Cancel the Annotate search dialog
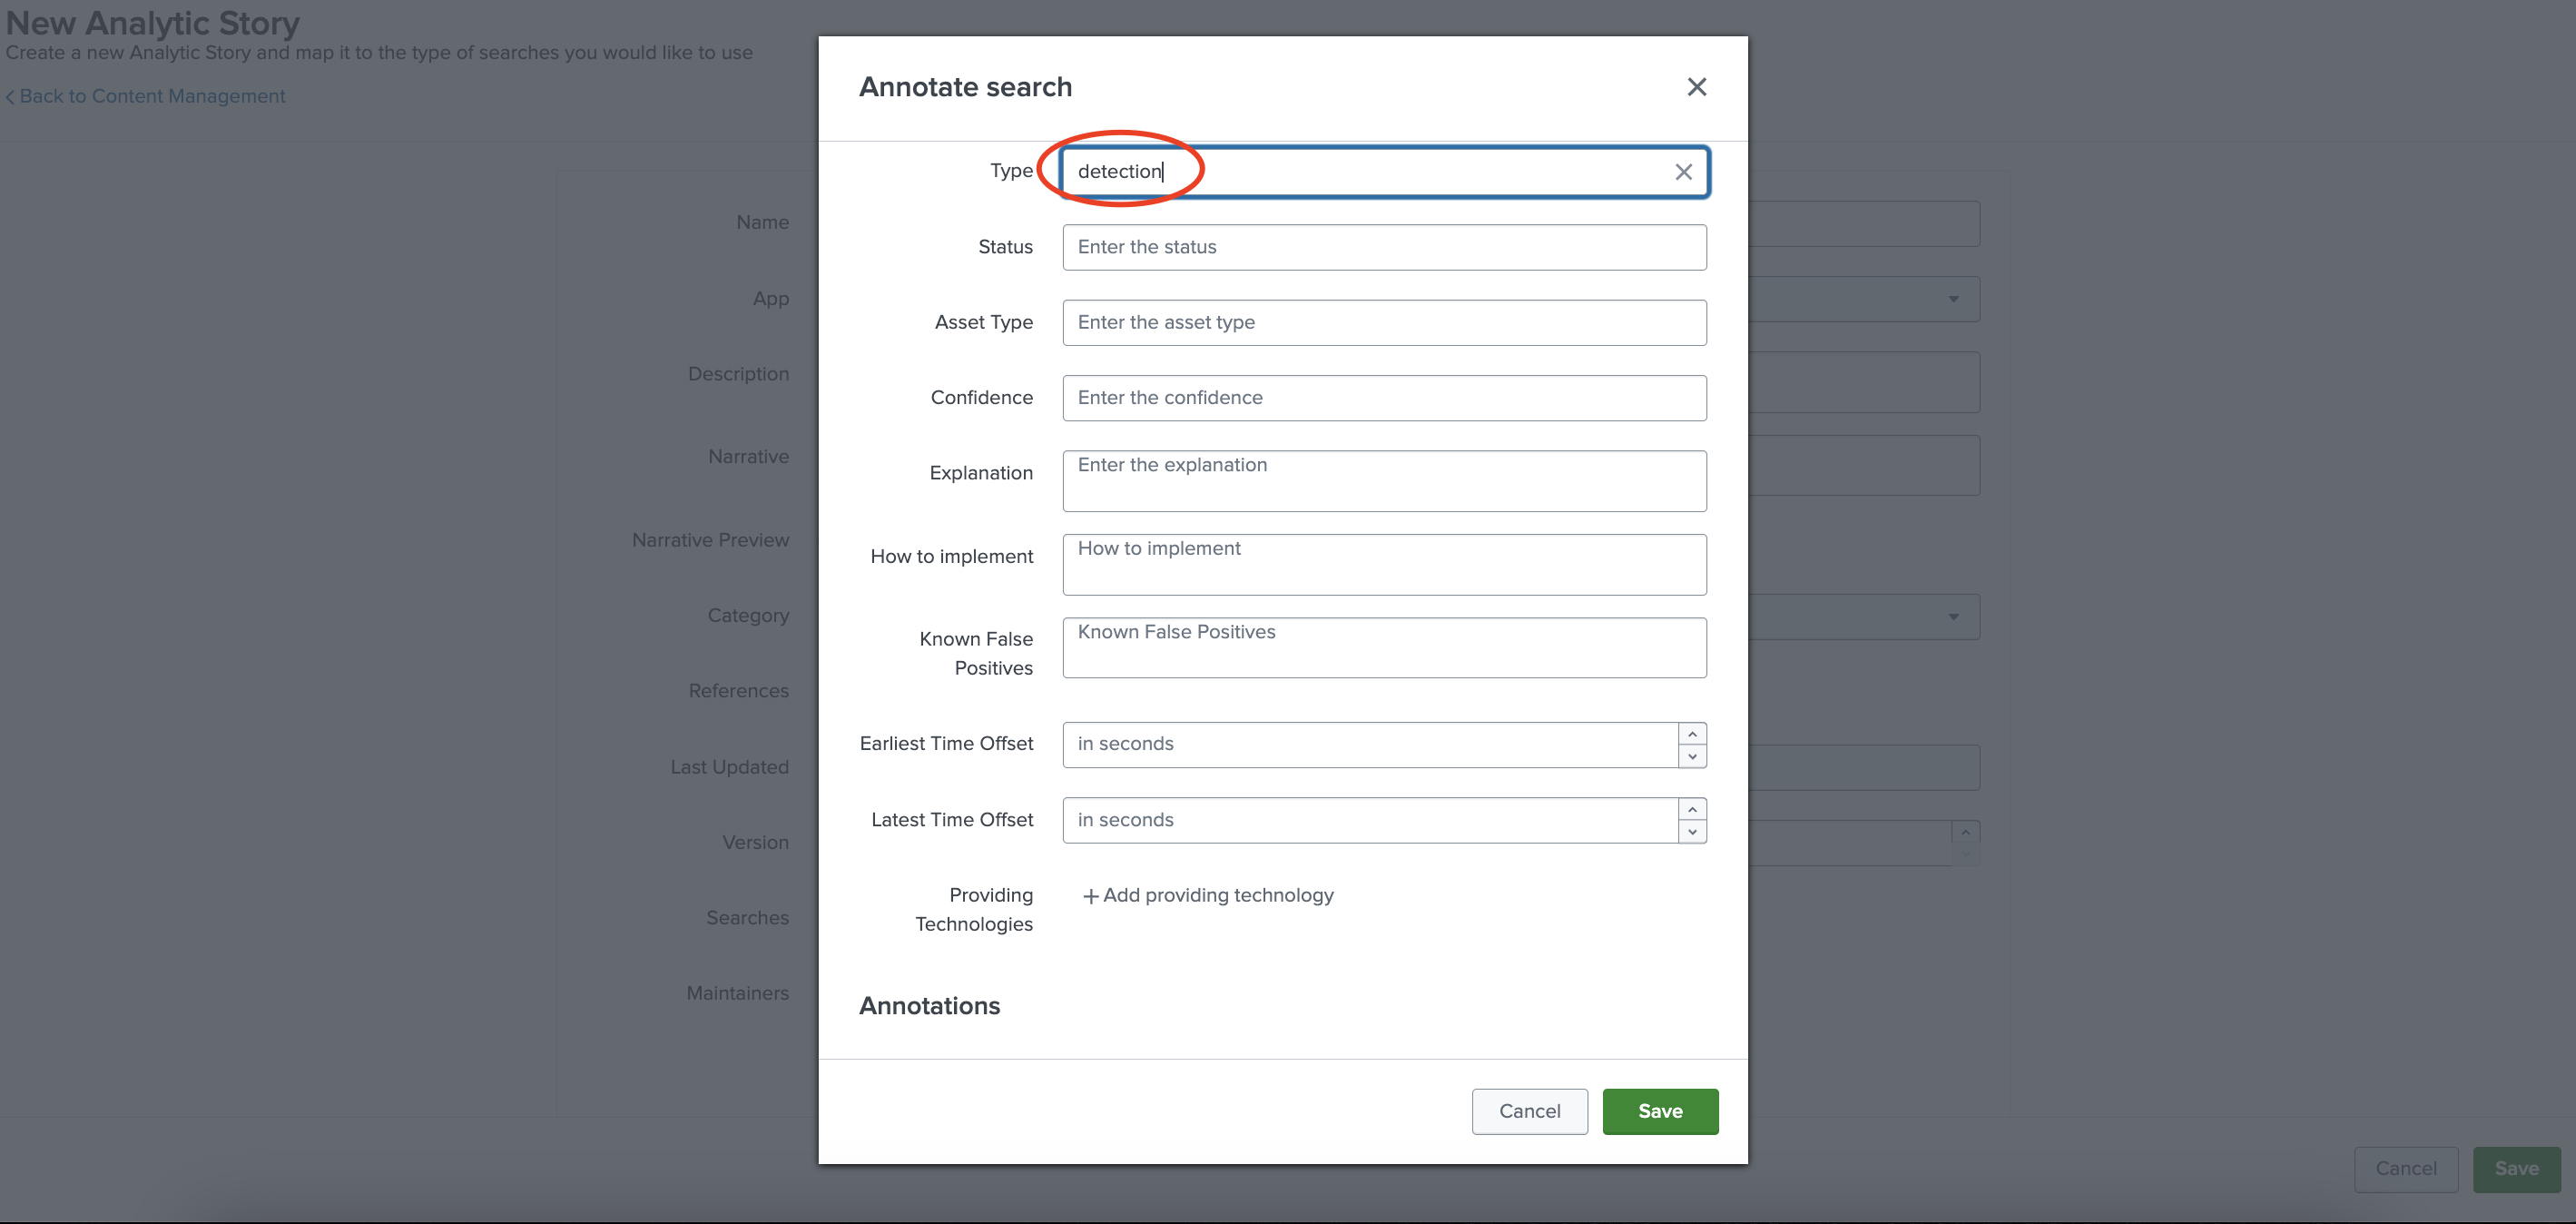This screenshot has width=2576, height=1224. pos(1528,1111)
